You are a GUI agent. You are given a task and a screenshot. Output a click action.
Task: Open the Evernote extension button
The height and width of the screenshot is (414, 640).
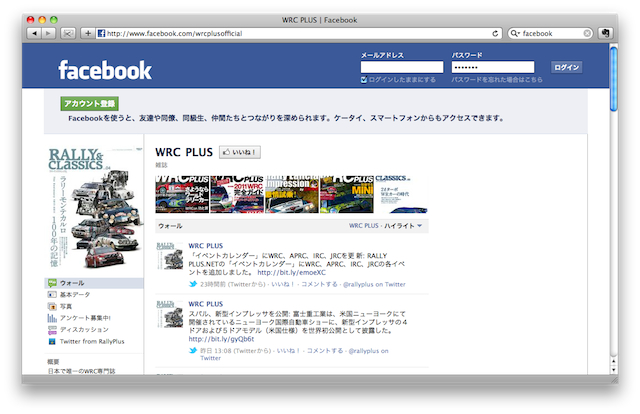click(605, 33)
